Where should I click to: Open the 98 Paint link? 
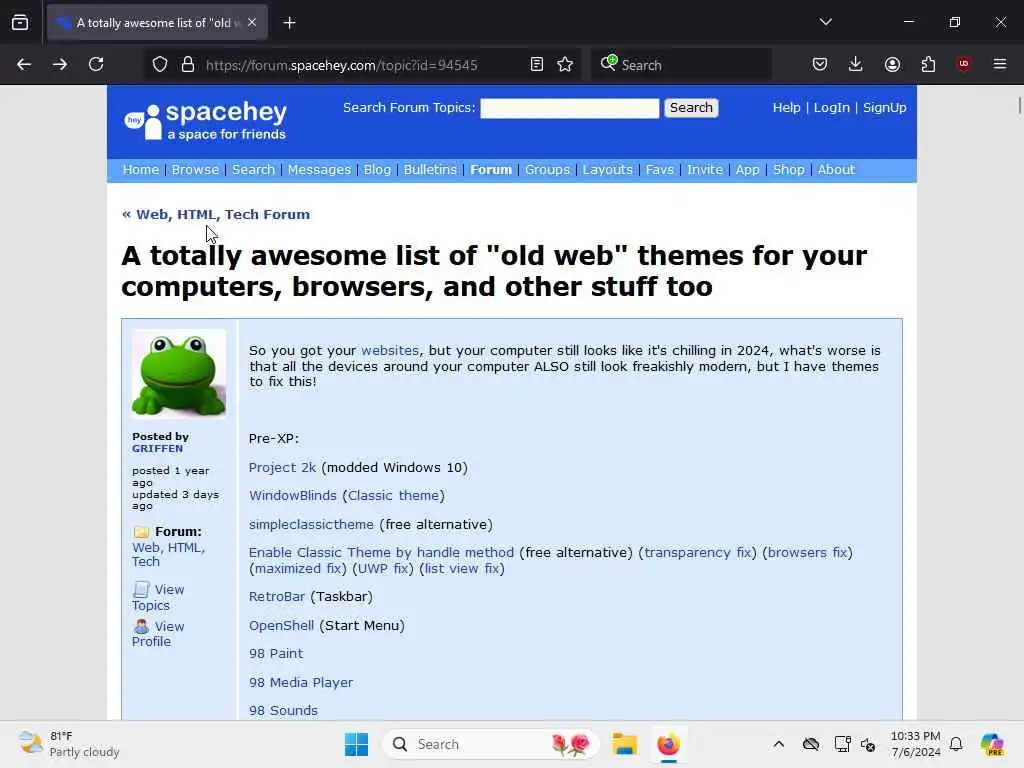[x=276, y=654]
